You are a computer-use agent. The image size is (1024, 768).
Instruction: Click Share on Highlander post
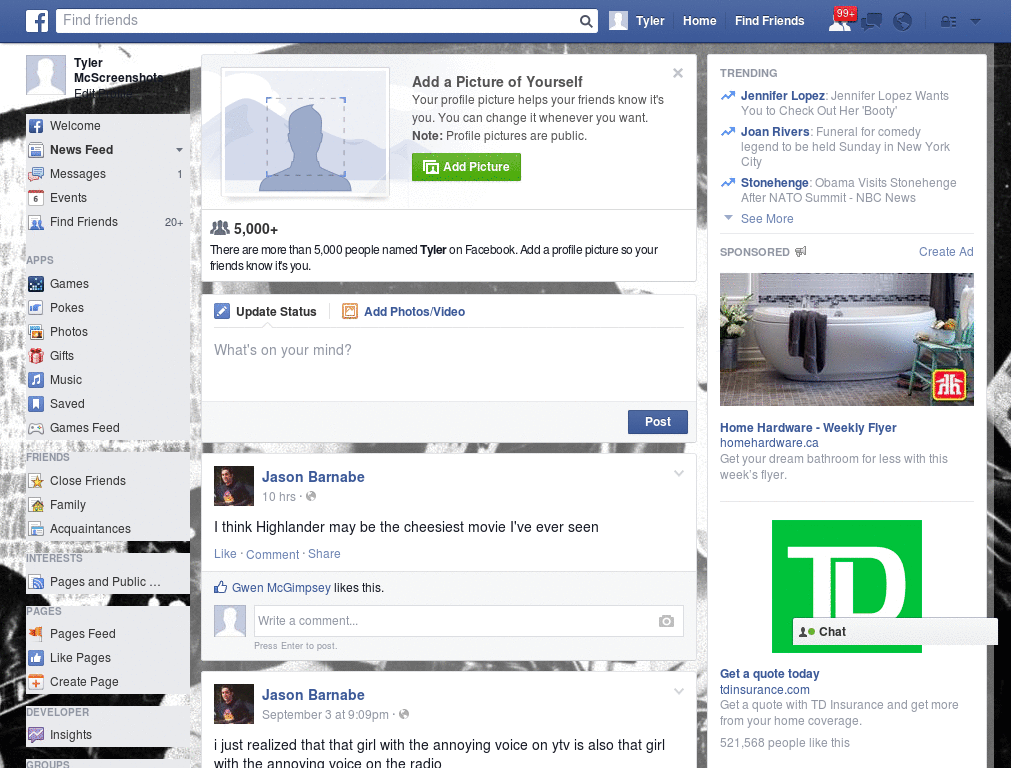tap(324, 554)
